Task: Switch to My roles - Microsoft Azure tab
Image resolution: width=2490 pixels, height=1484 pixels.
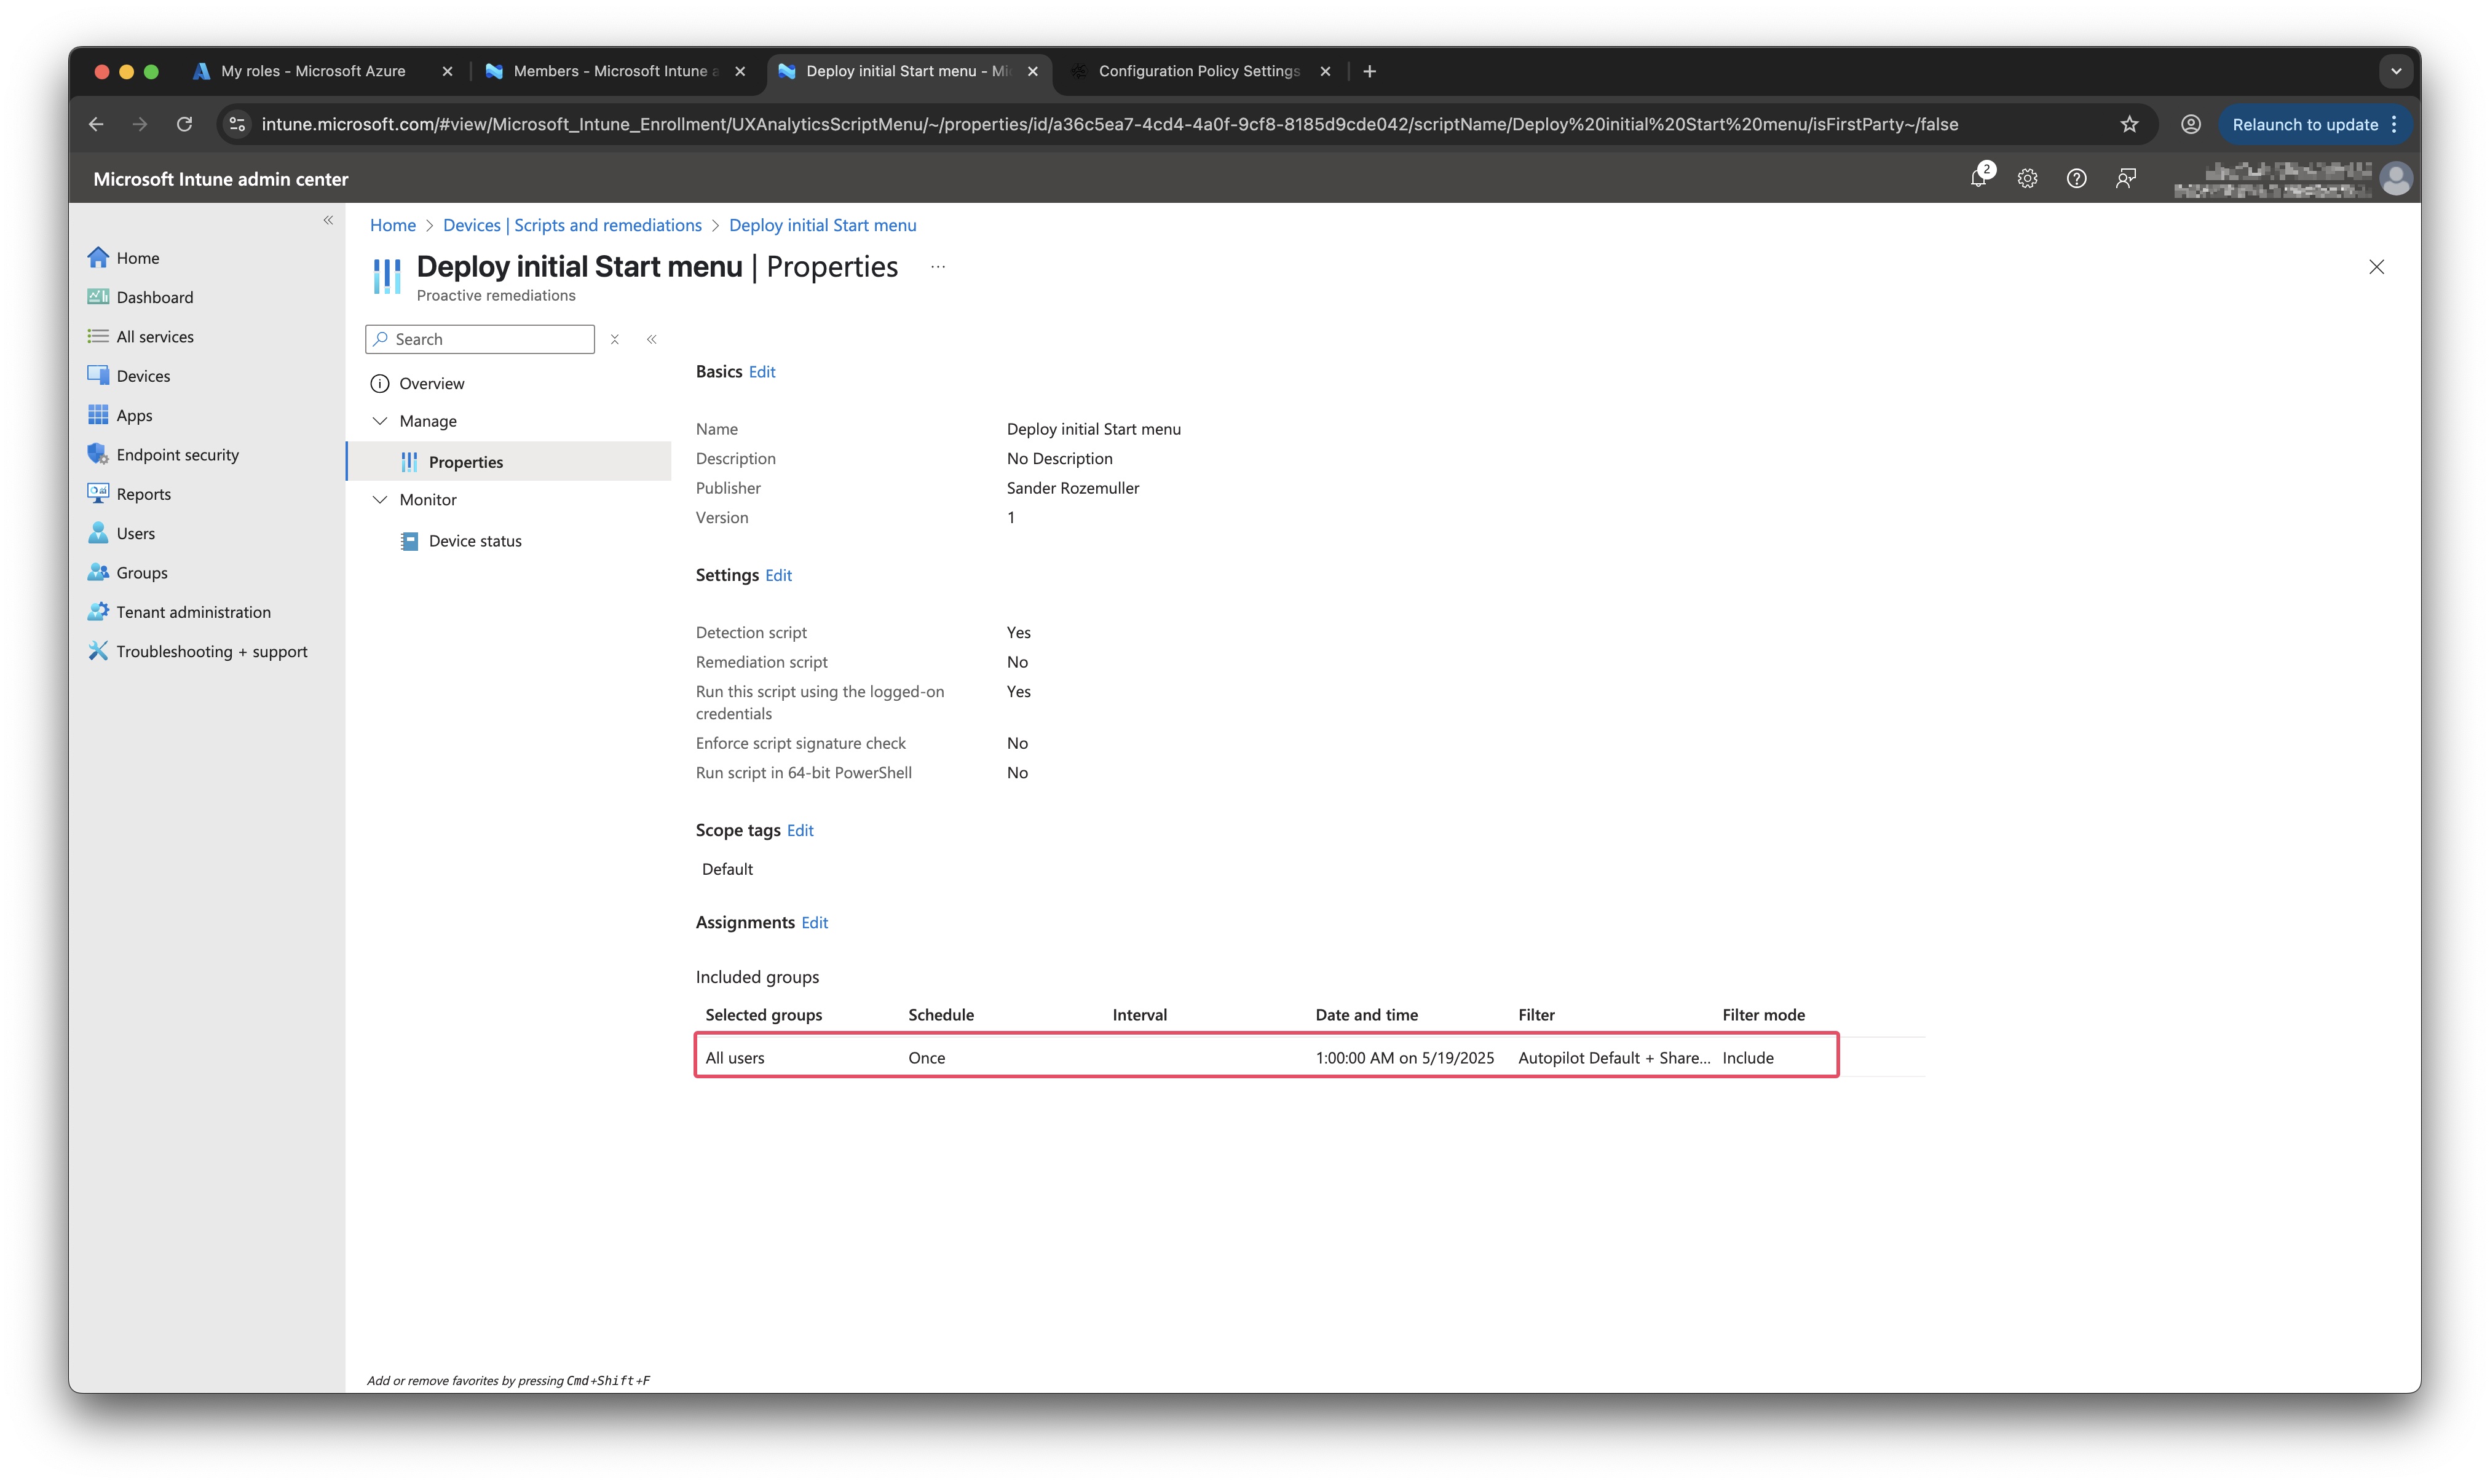Action: tap(313, 71)
